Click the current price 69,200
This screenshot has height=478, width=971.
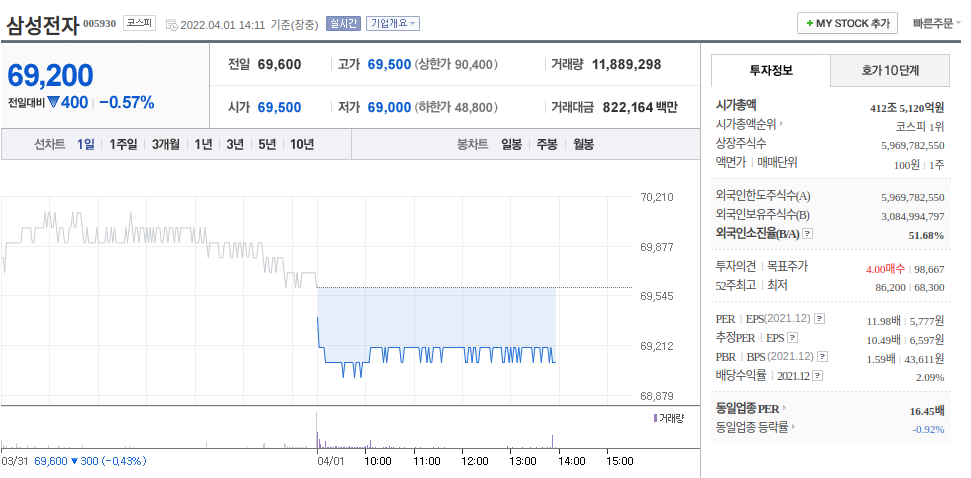(50, 76)
